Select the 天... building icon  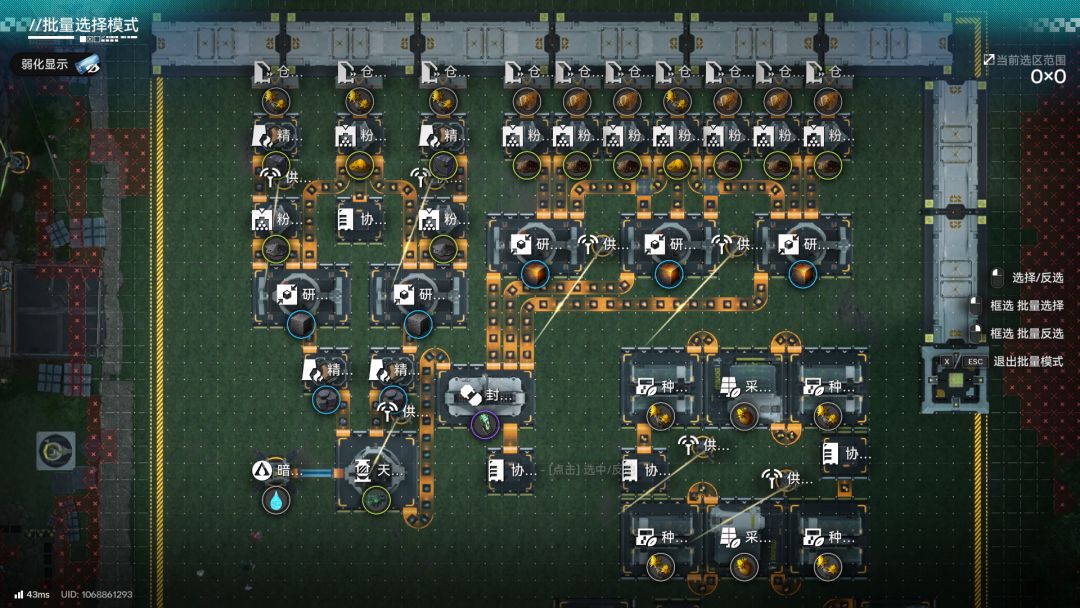click(x=362, y=470)
